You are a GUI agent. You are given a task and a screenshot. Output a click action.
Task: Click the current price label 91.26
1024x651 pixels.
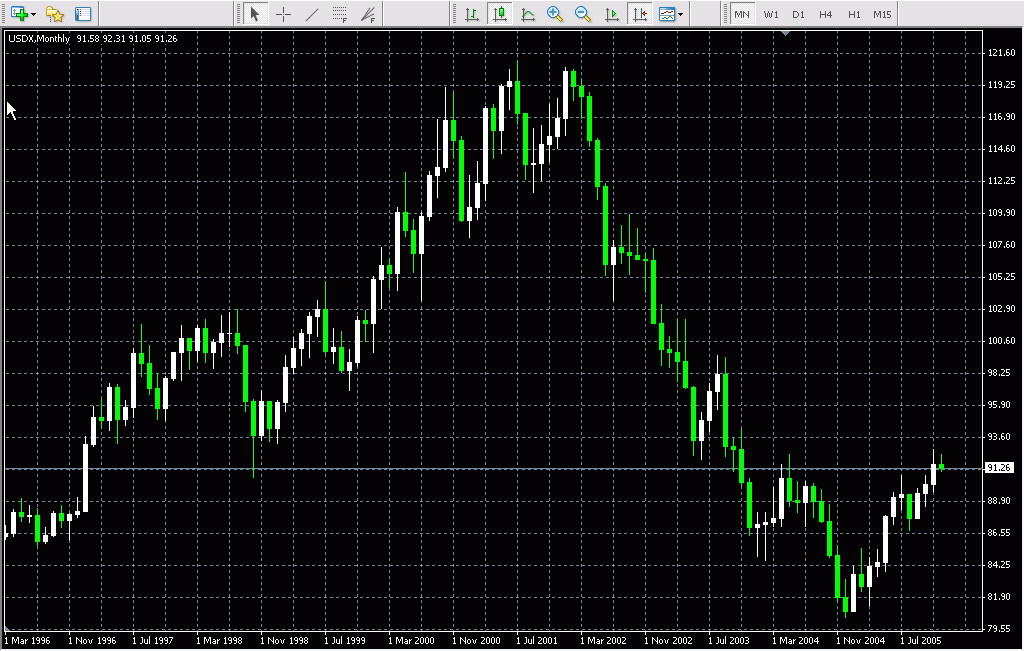tap(999, 468)
